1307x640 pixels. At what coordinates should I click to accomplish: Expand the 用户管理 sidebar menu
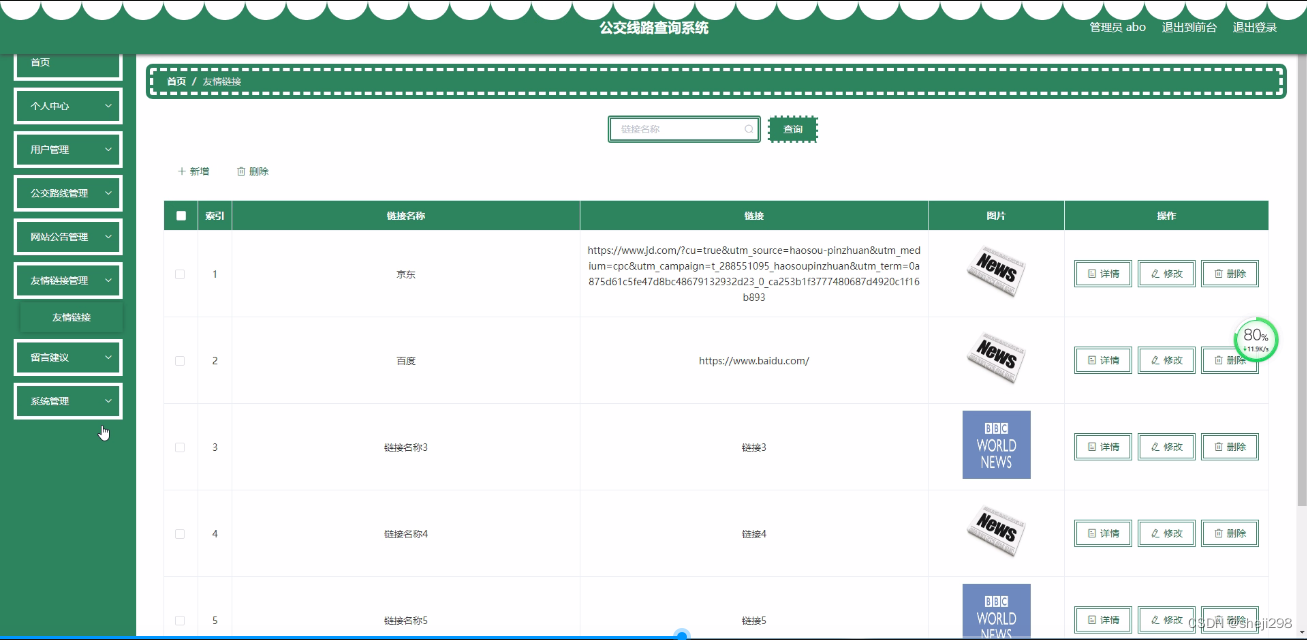coord(67,149)
